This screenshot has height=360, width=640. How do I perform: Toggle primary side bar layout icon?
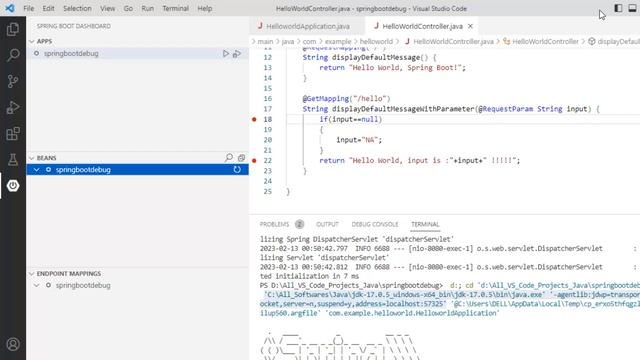tap(618, 8)
